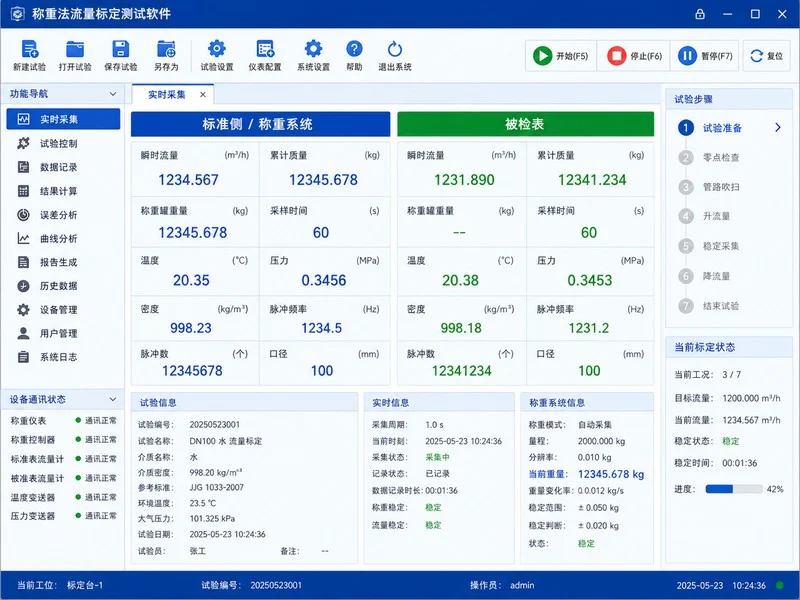Click 标定台-1 in status bar
This screenshot has height=600, width=800.
pos(85,585)
